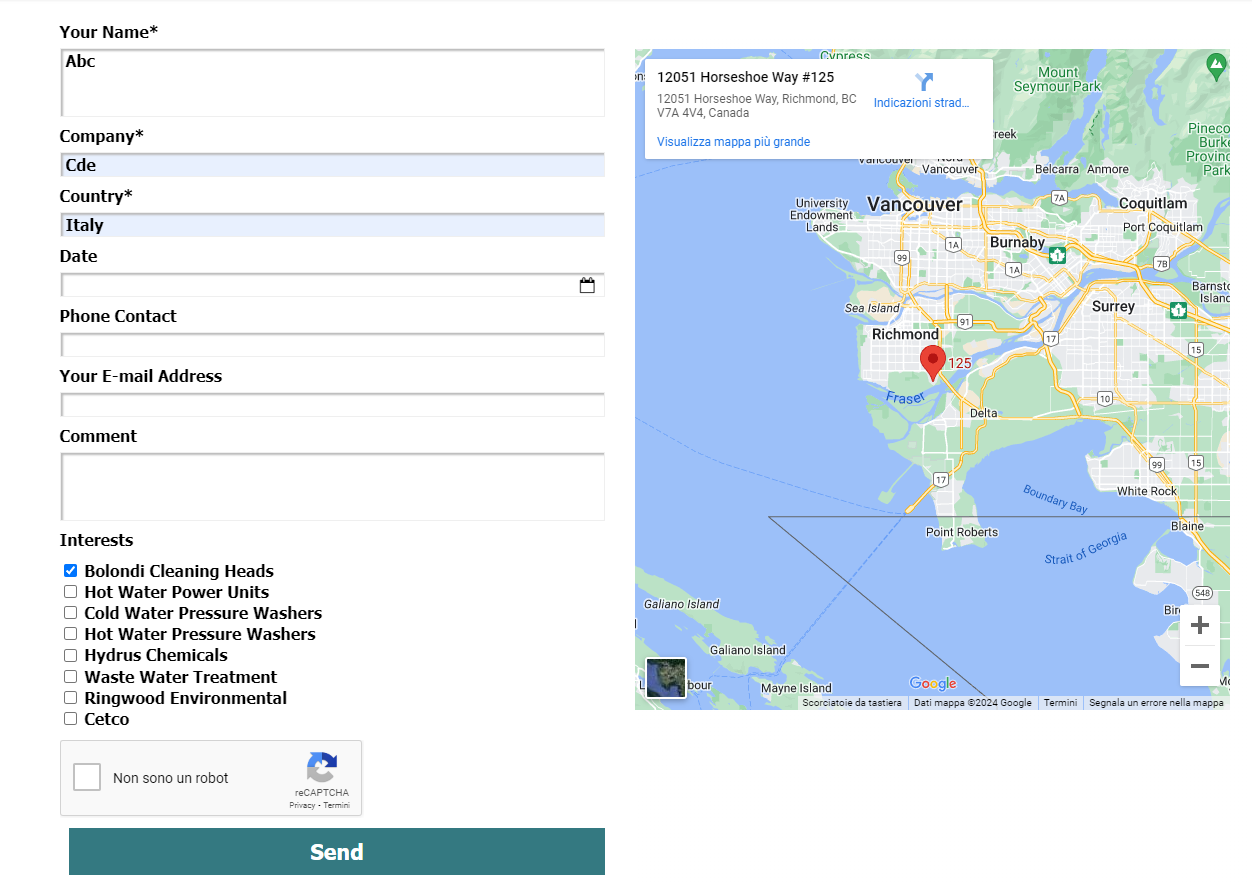Click Richmond label on the map
1252x884 pixels.
905,334
